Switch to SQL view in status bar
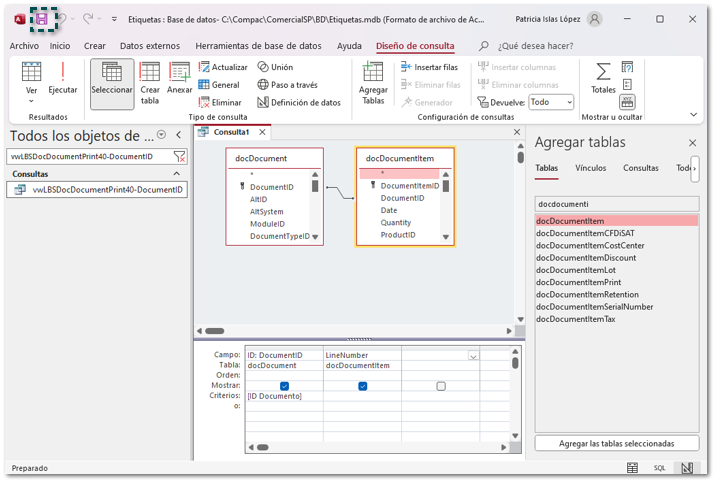Image resolution: width=716 pixels, height=483 pixels. tap(660, 468)
